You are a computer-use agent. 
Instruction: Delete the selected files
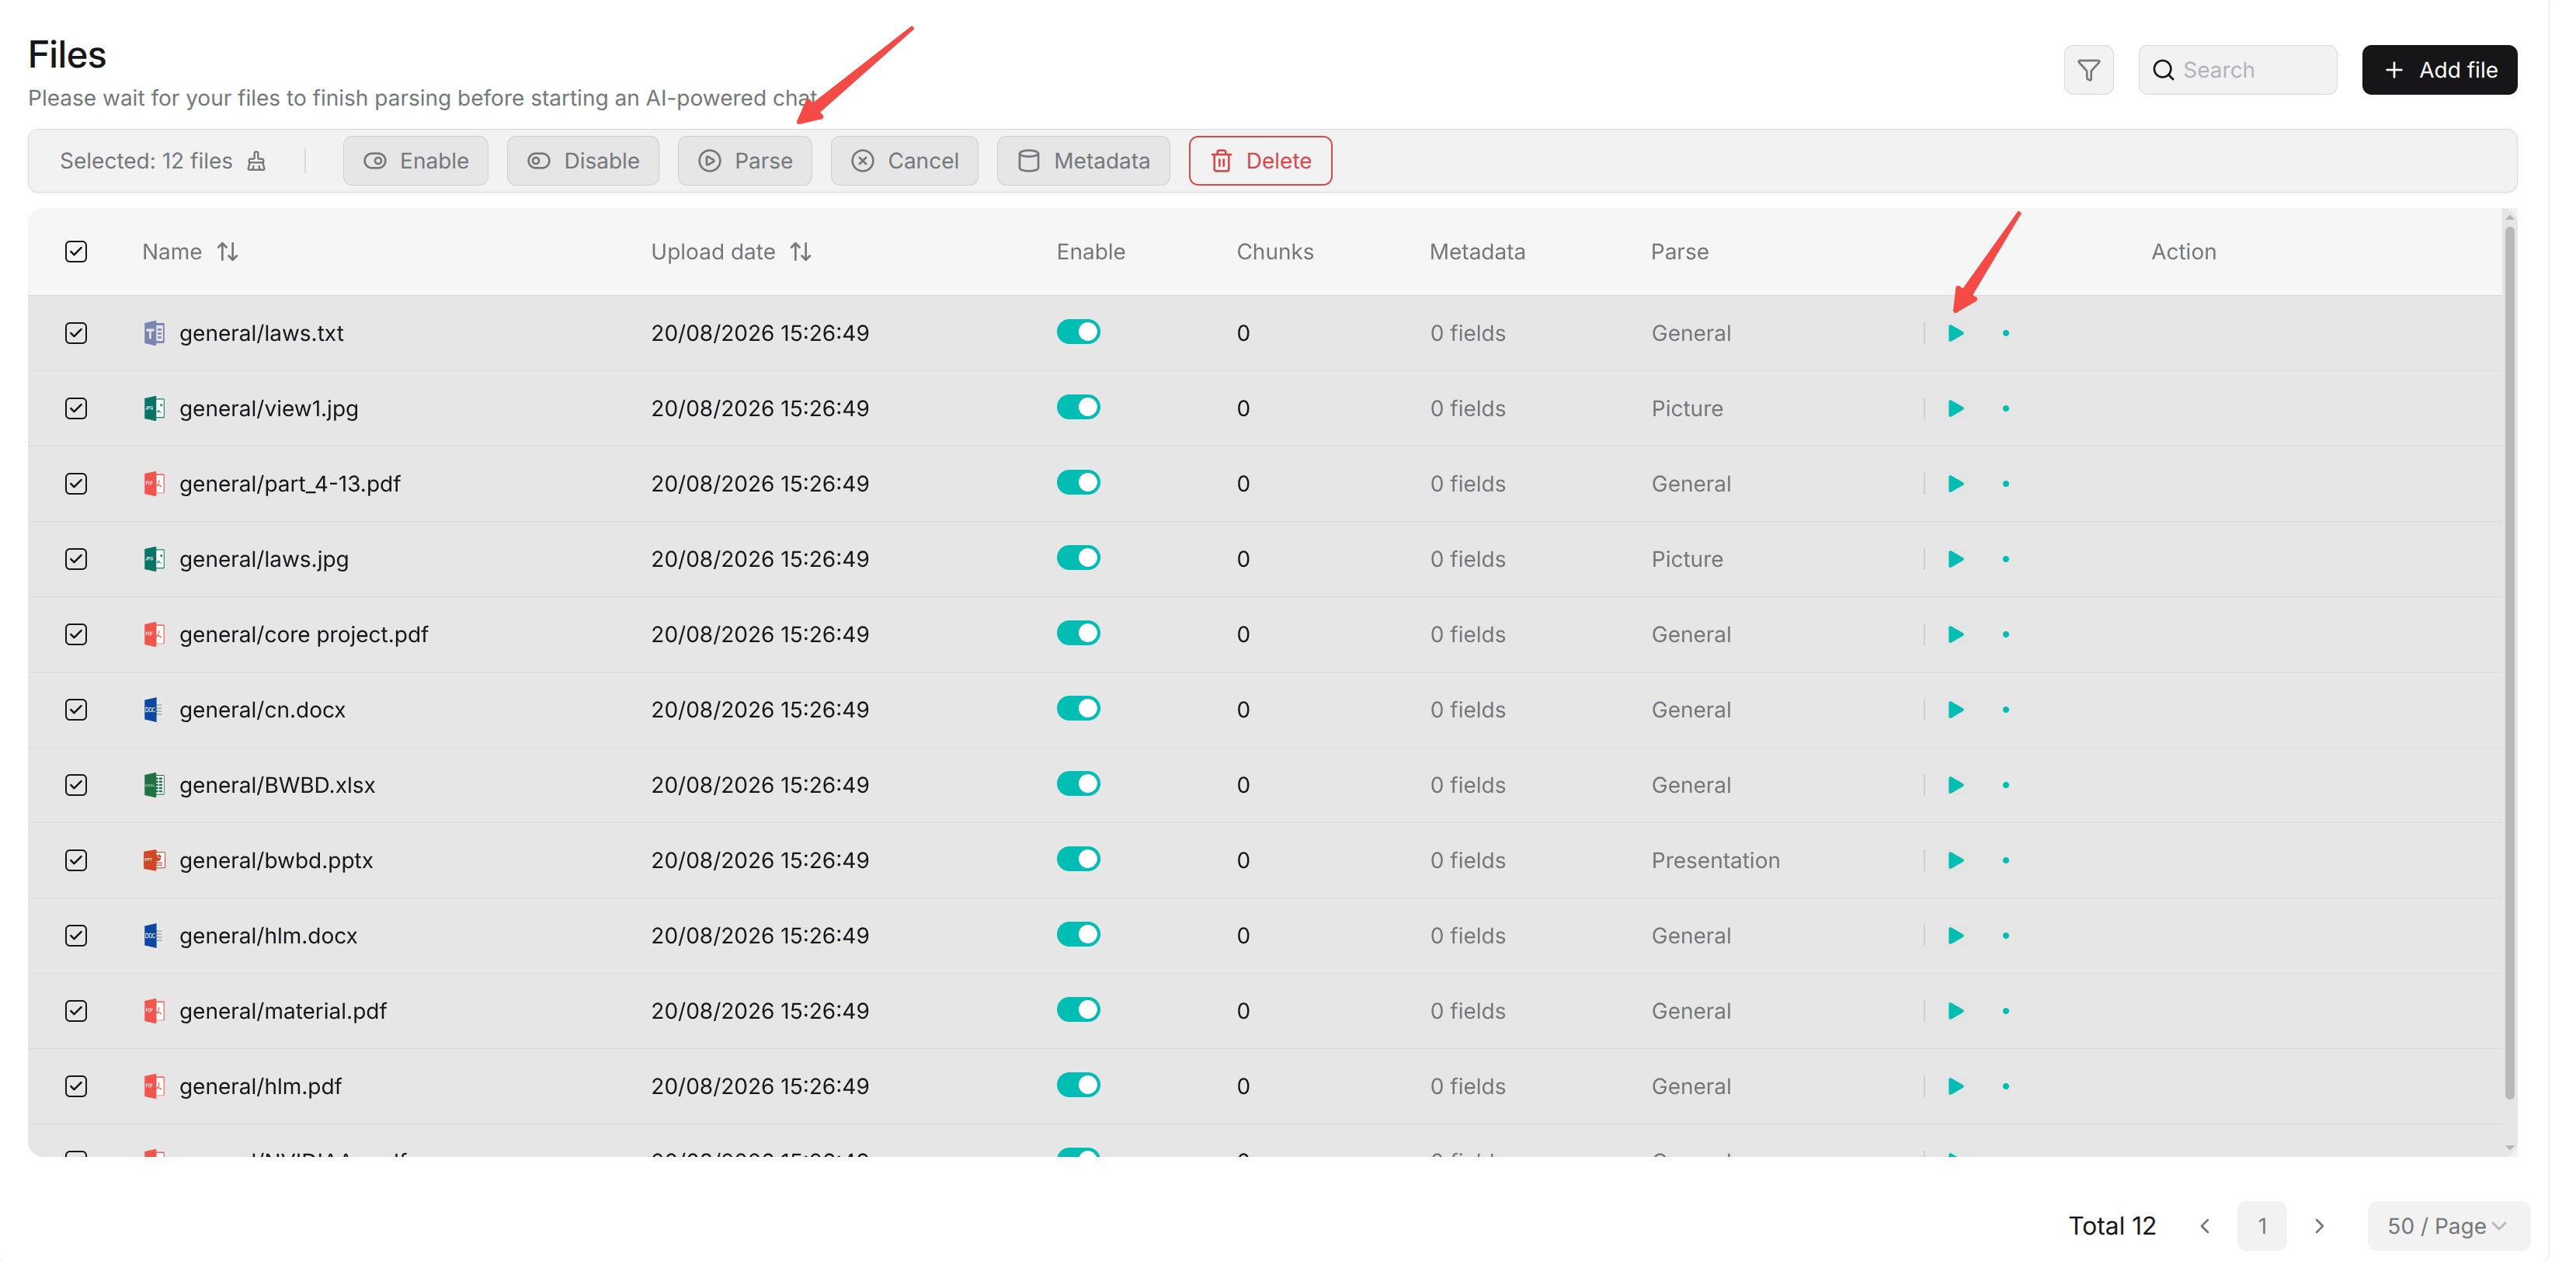tap(1260, 161)
